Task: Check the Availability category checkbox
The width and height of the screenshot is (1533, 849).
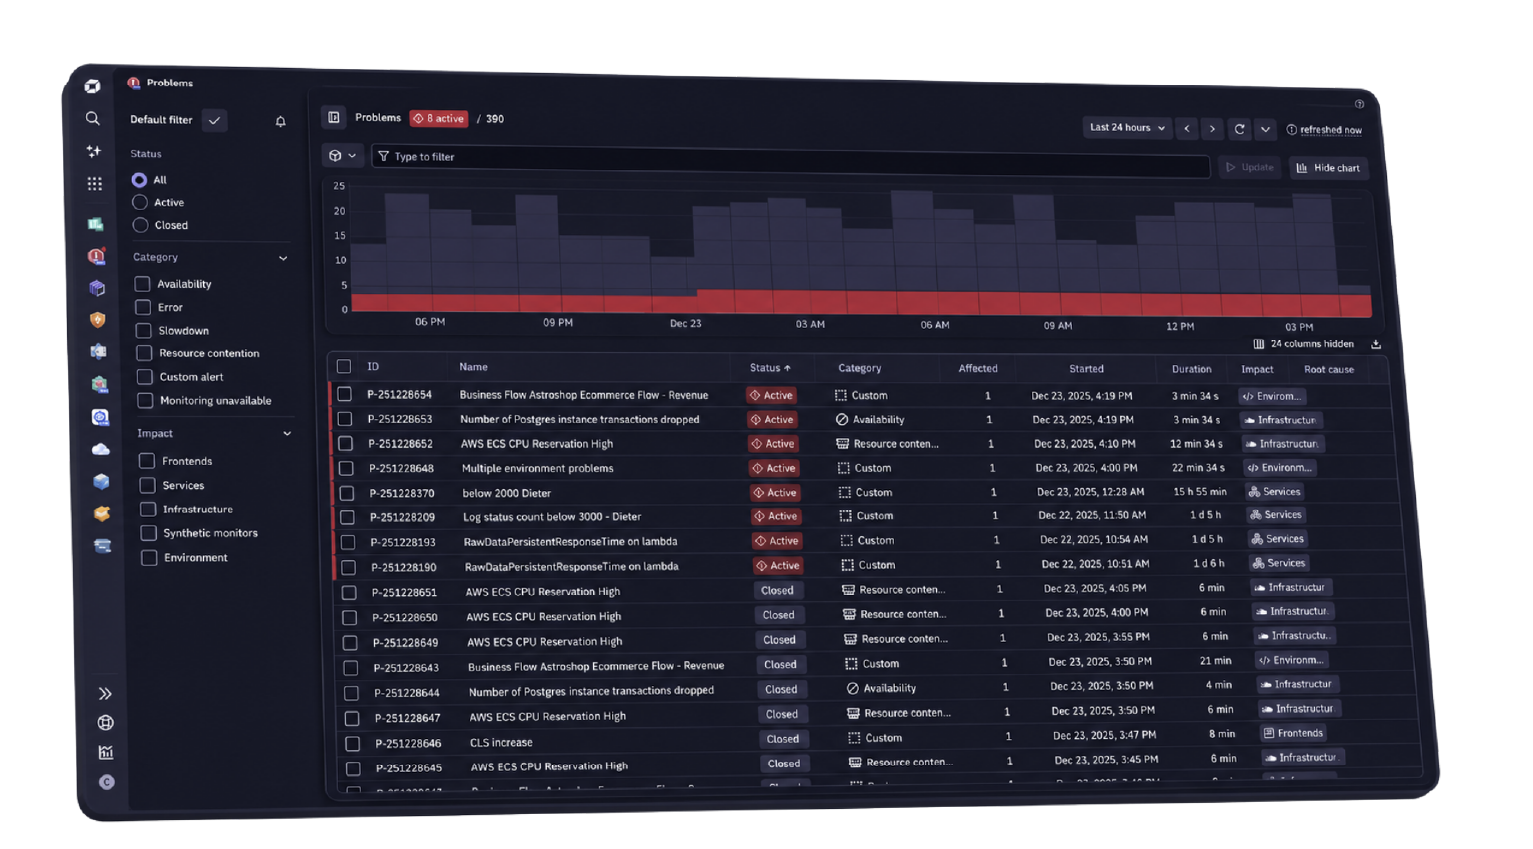Action: [x=142, y=284]
